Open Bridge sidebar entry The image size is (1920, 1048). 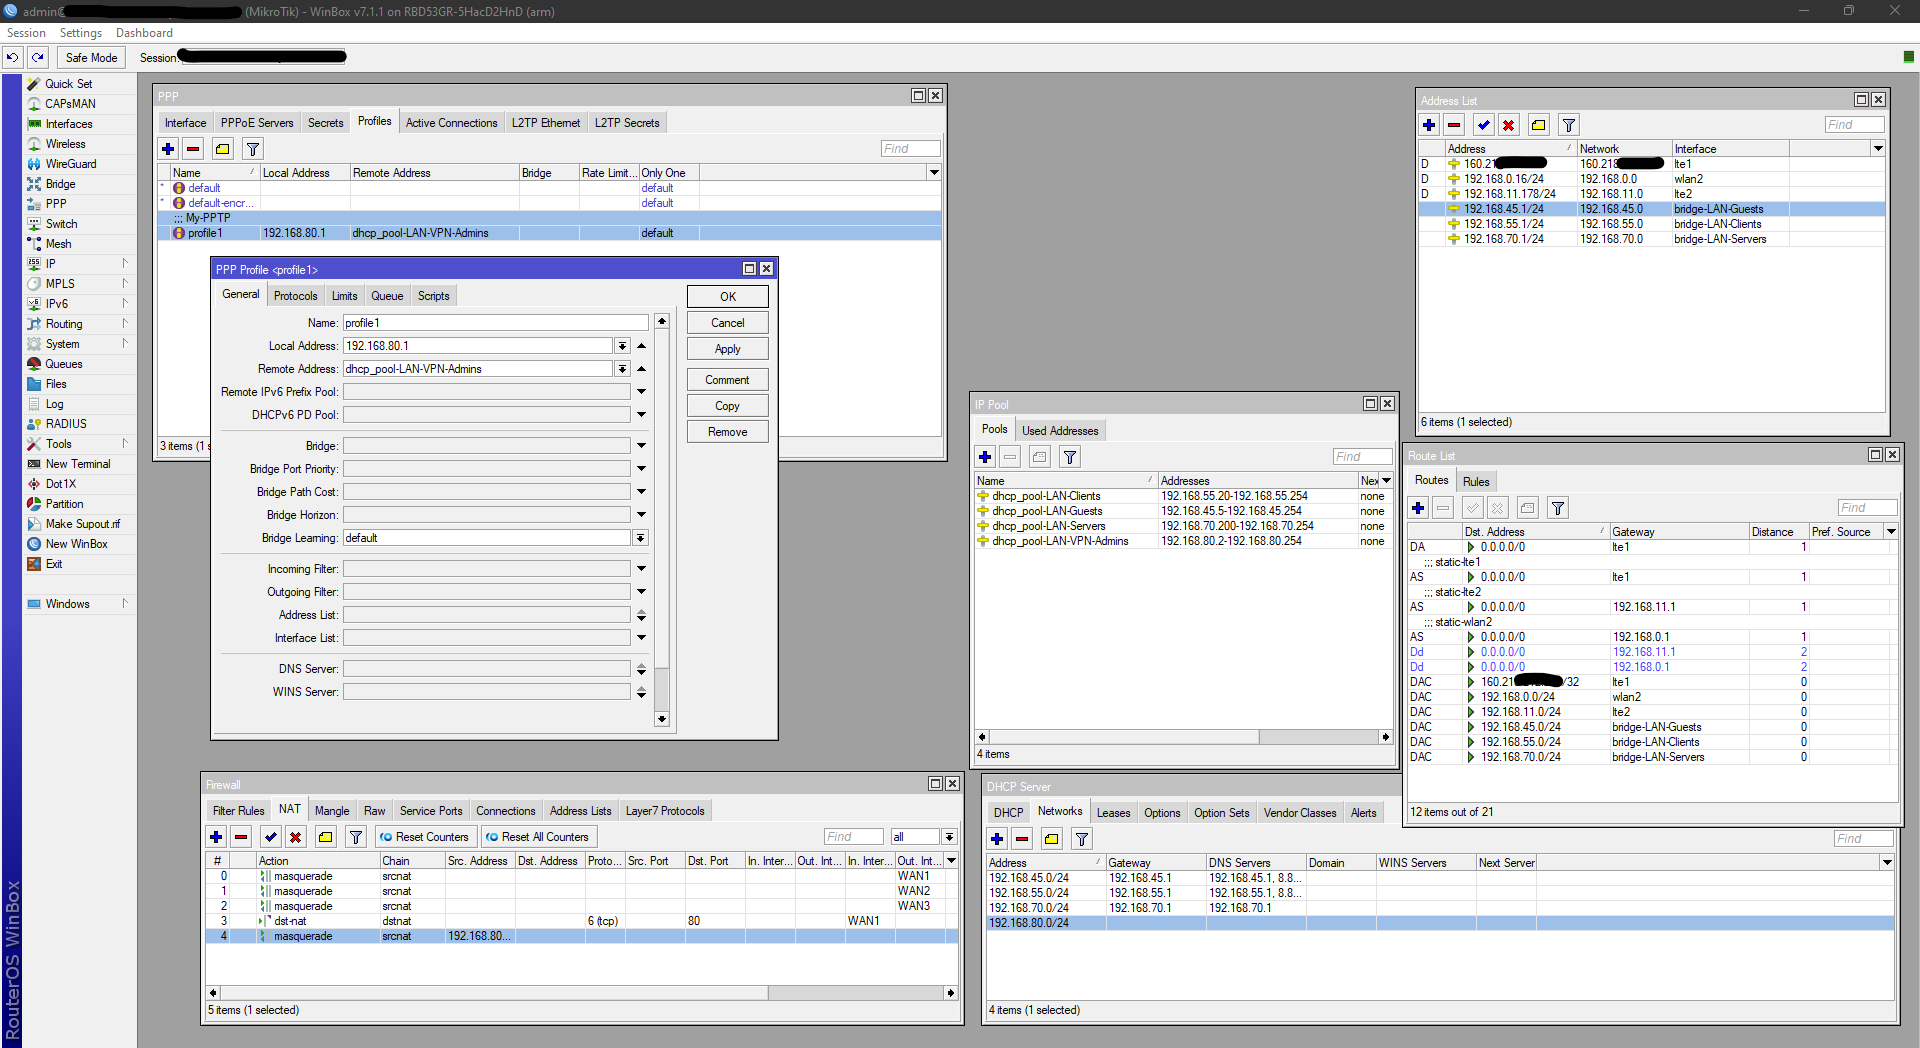[x=60, y=184]
